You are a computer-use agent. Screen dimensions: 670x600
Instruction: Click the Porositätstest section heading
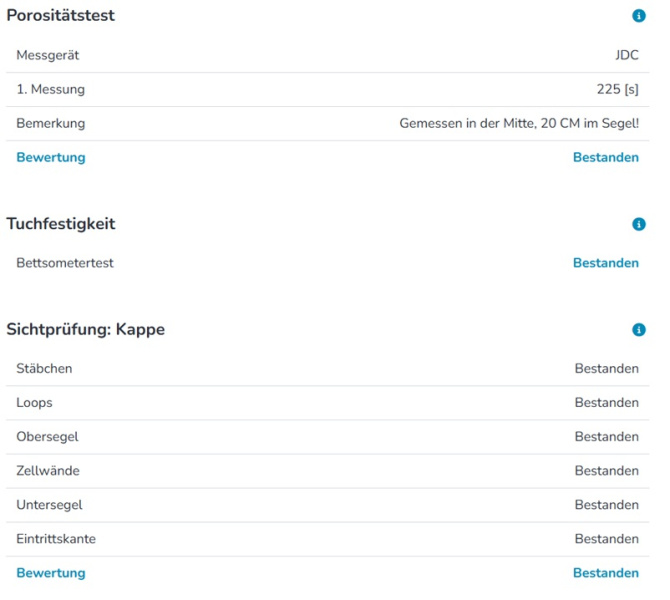coord(61,16)
